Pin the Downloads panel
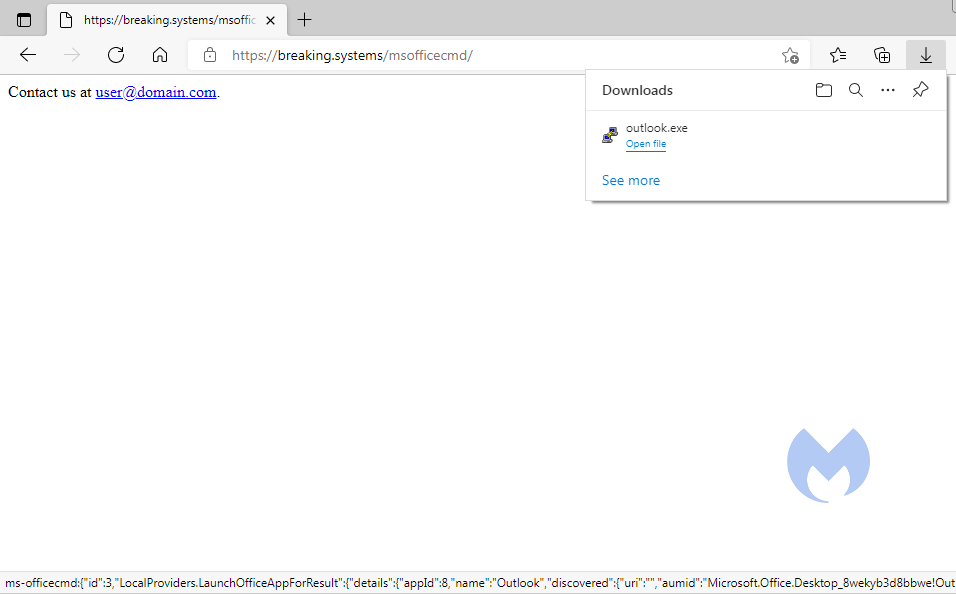The image size is (956, 594). [x=921, y=90]
